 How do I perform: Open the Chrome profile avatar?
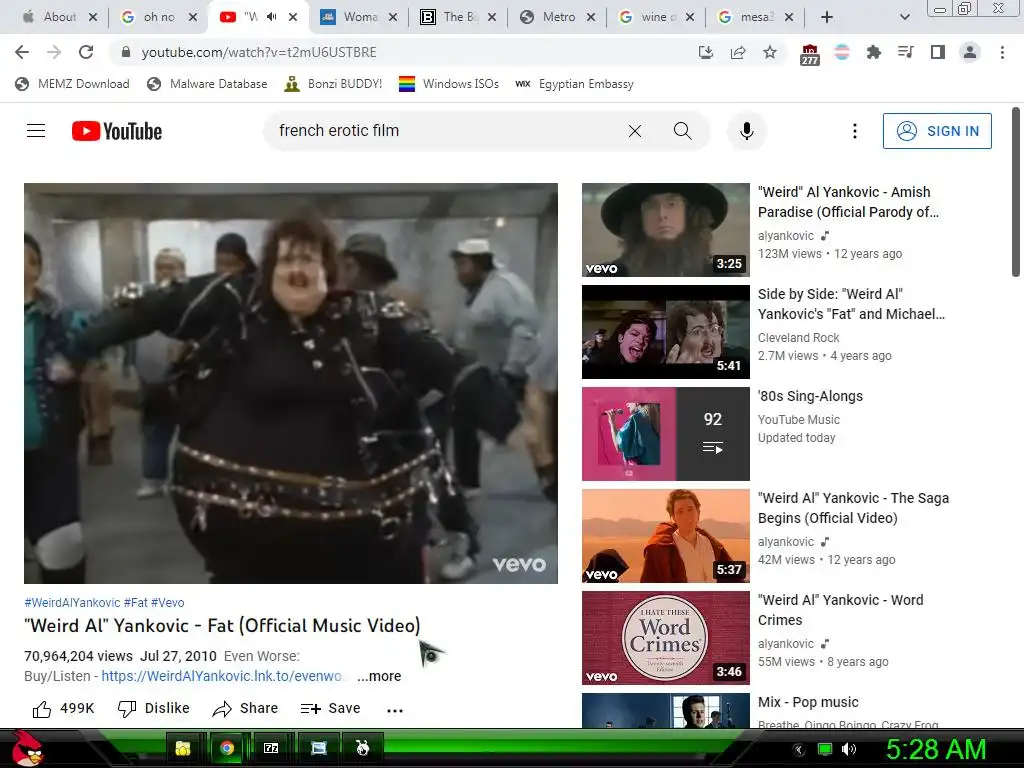pos(970,52)
